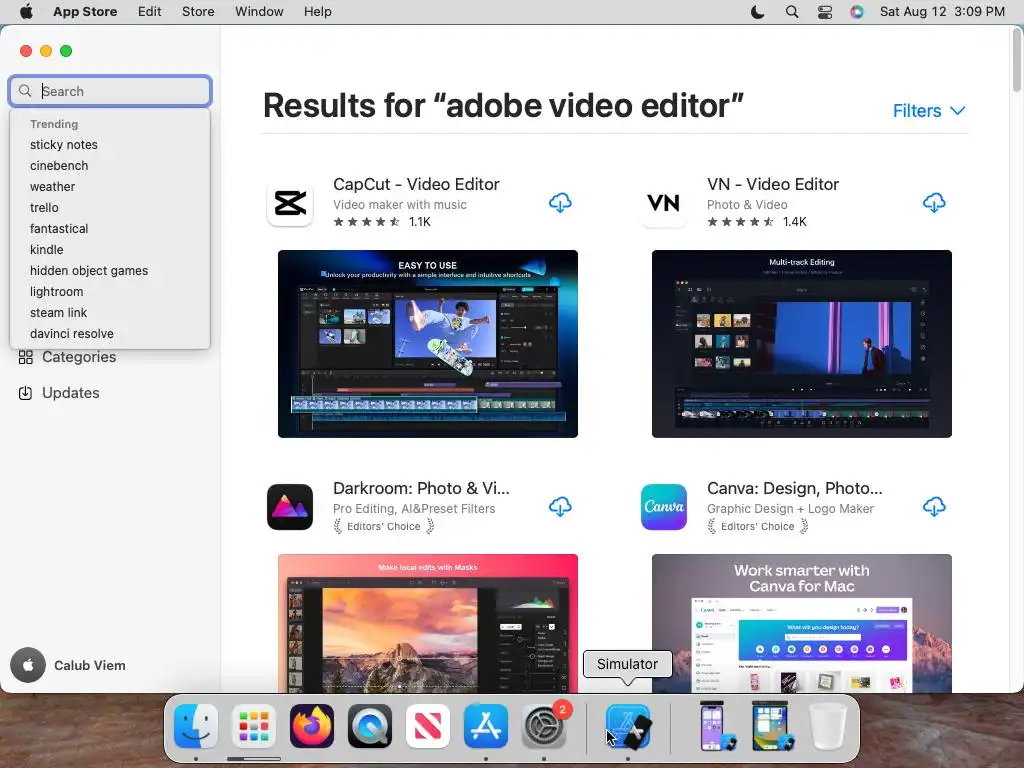Open the iPad simulator window in Dock
Viewport: 1024px width, 768px height.
(x=771, y=726)
